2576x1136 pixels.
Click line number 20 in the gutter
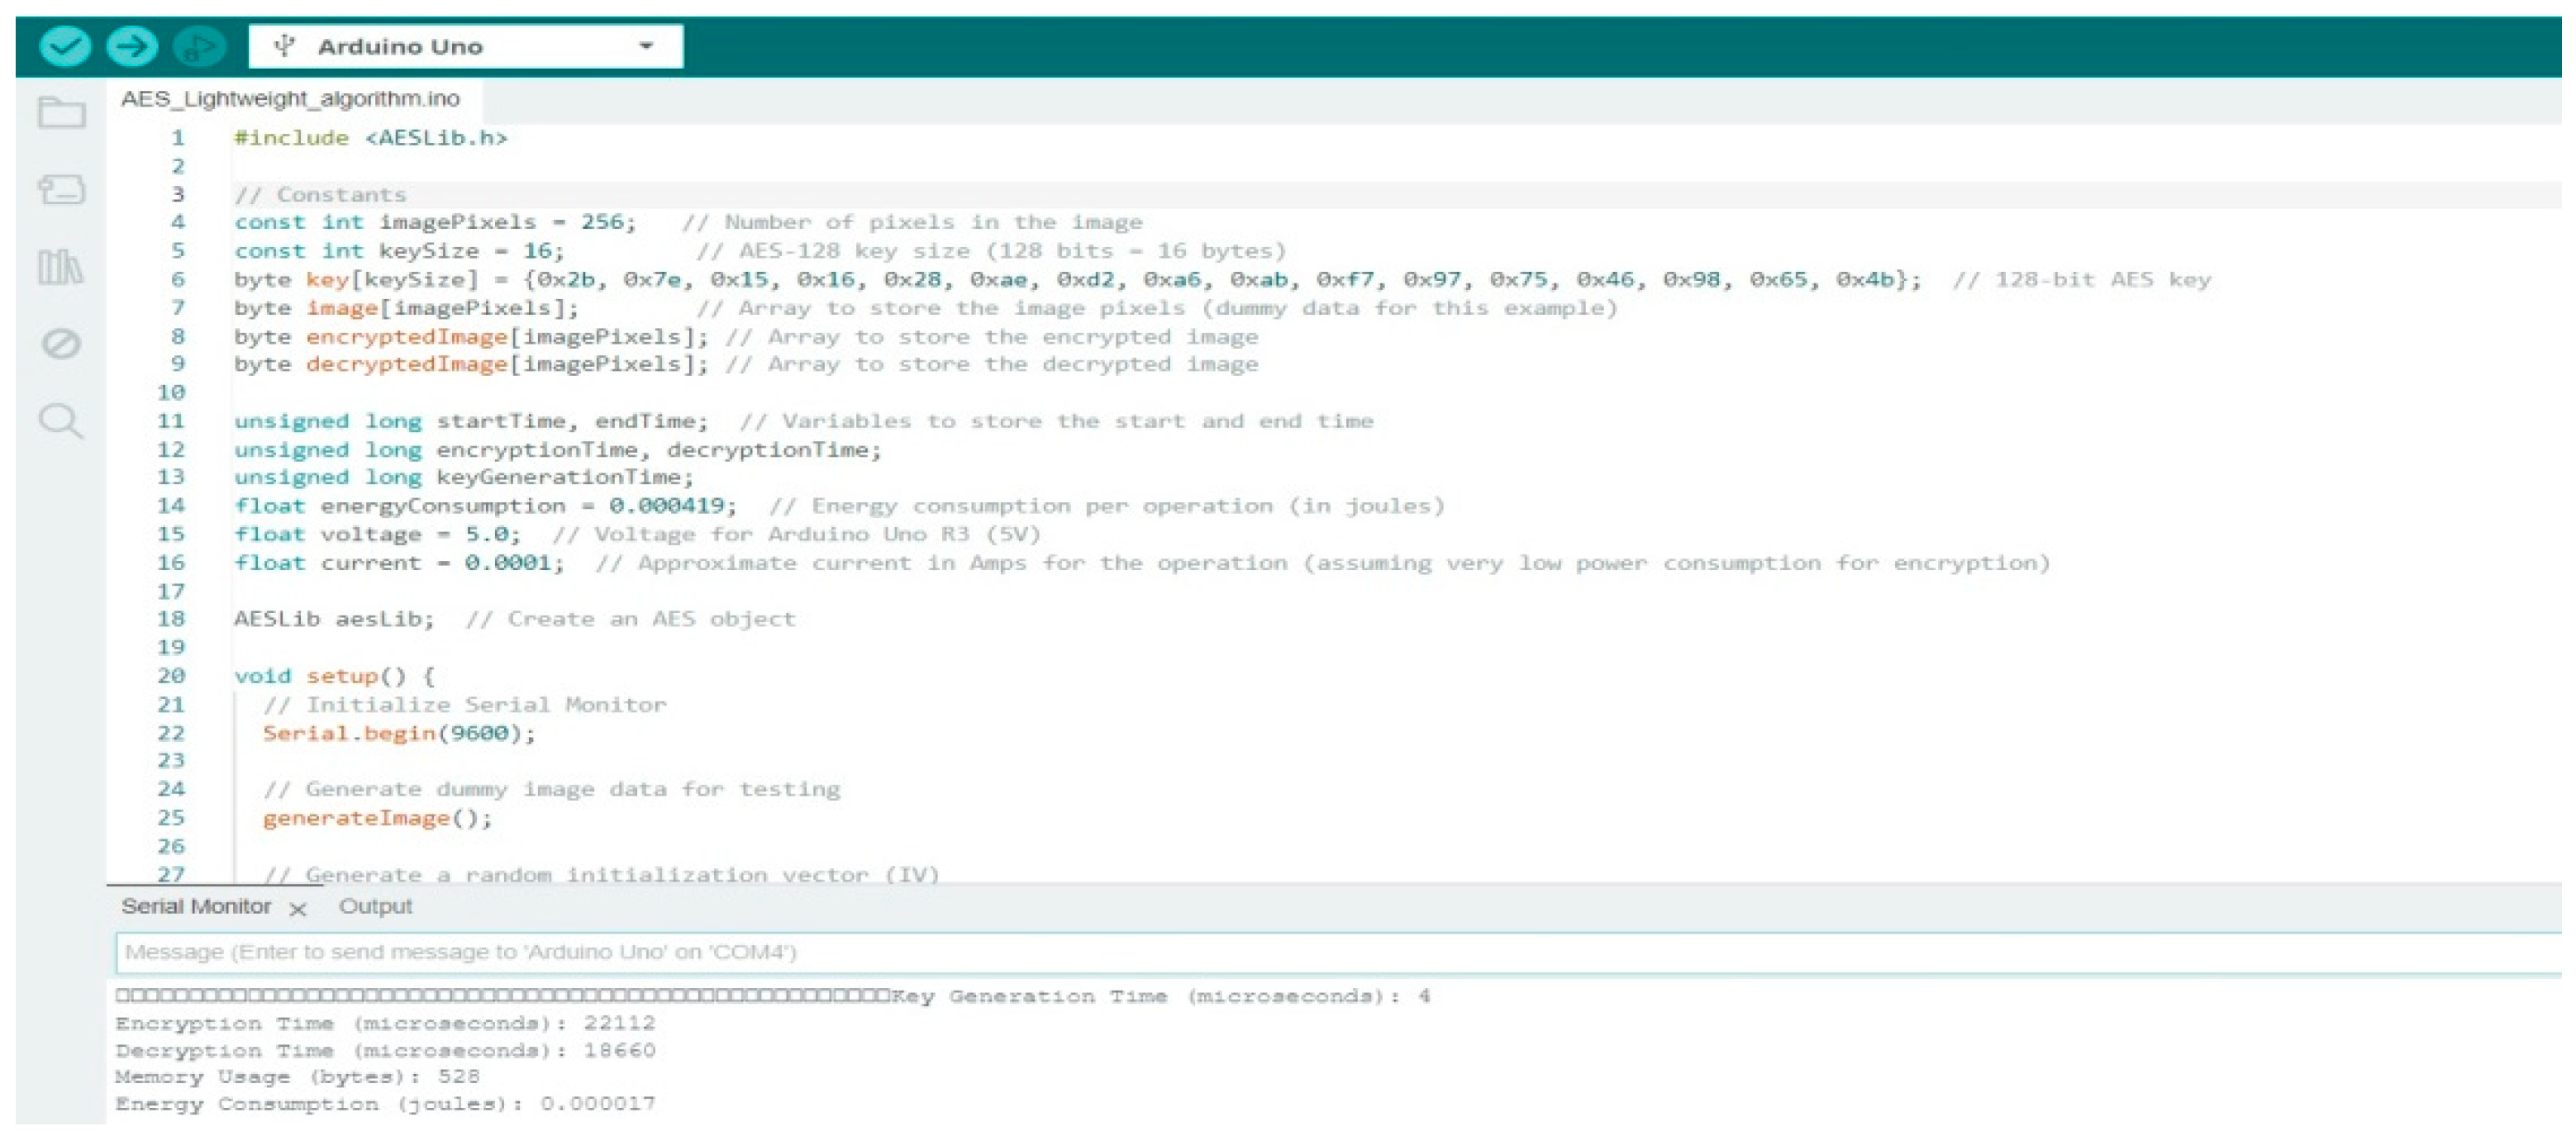171,676
